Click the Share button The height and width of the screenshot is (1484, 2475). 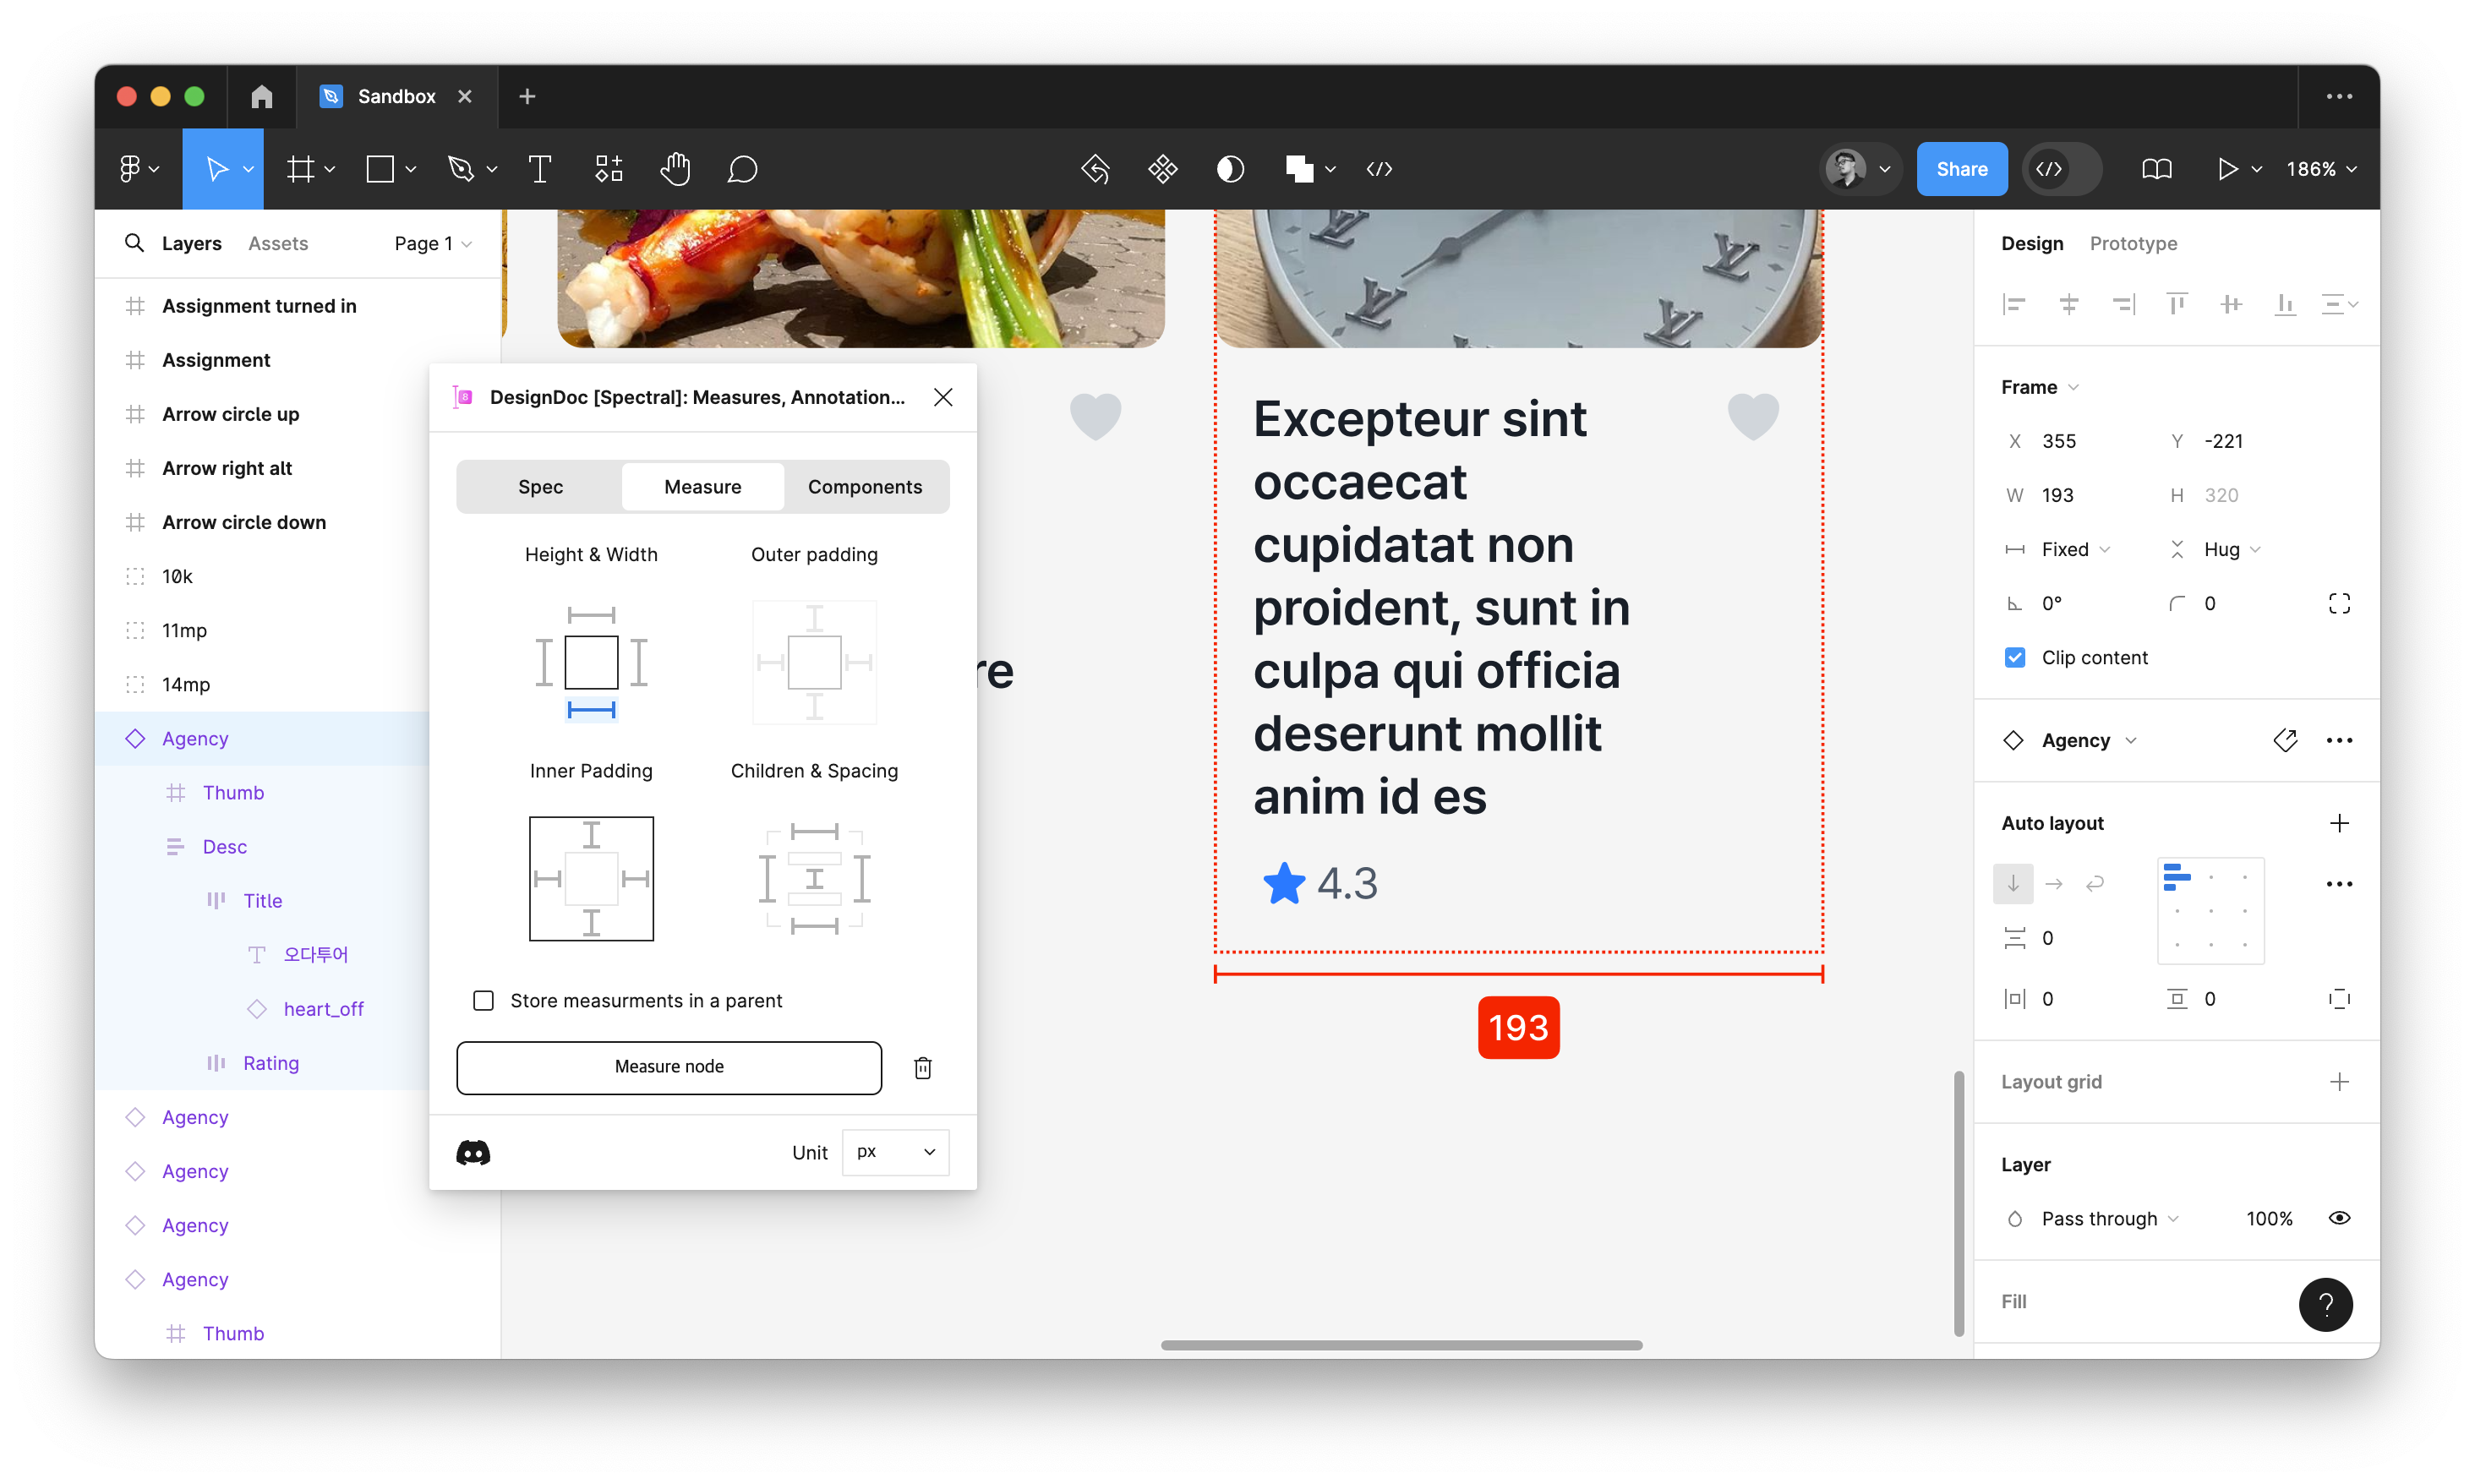1961,169
